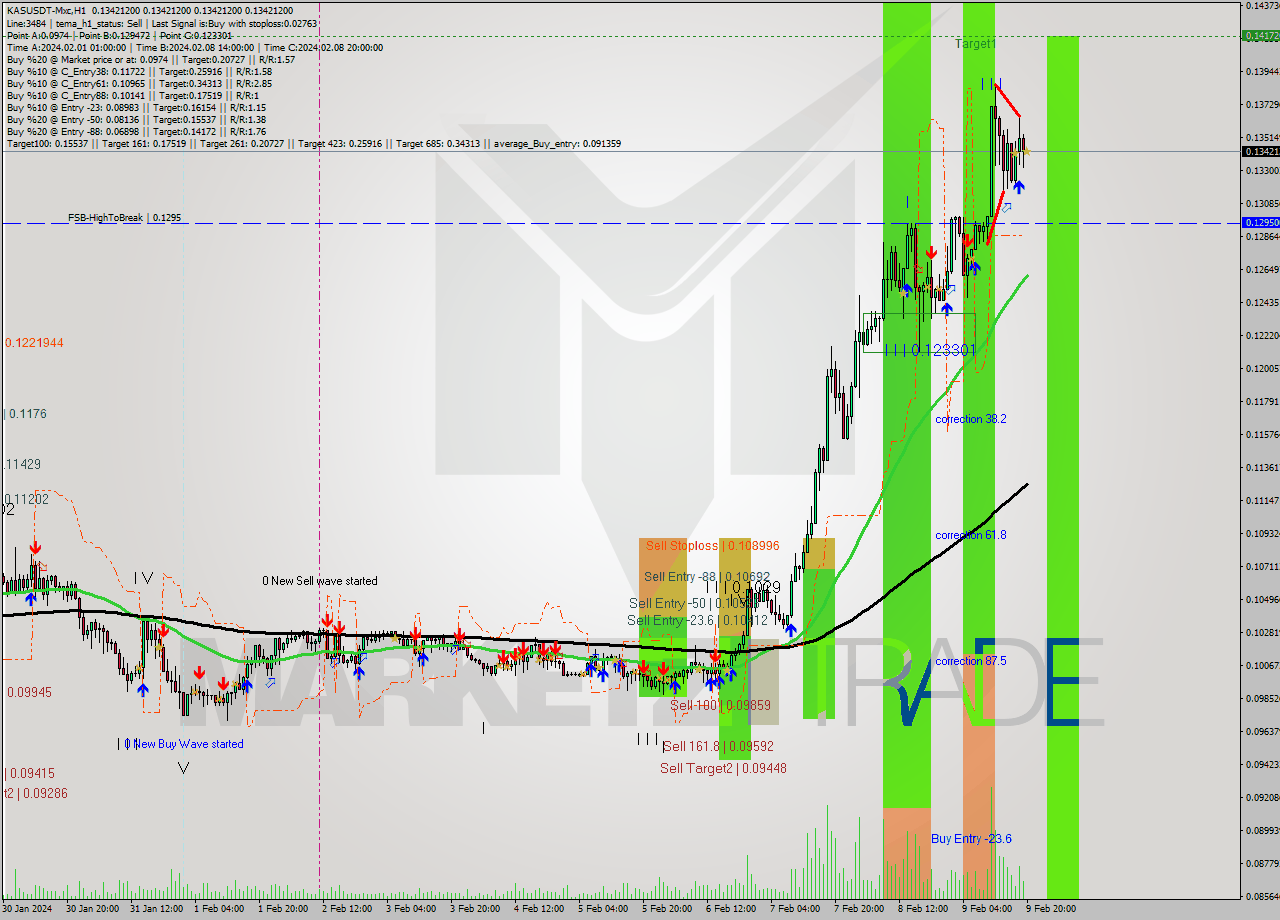Click the 0.1176 level label on left

tap(27, 413)
